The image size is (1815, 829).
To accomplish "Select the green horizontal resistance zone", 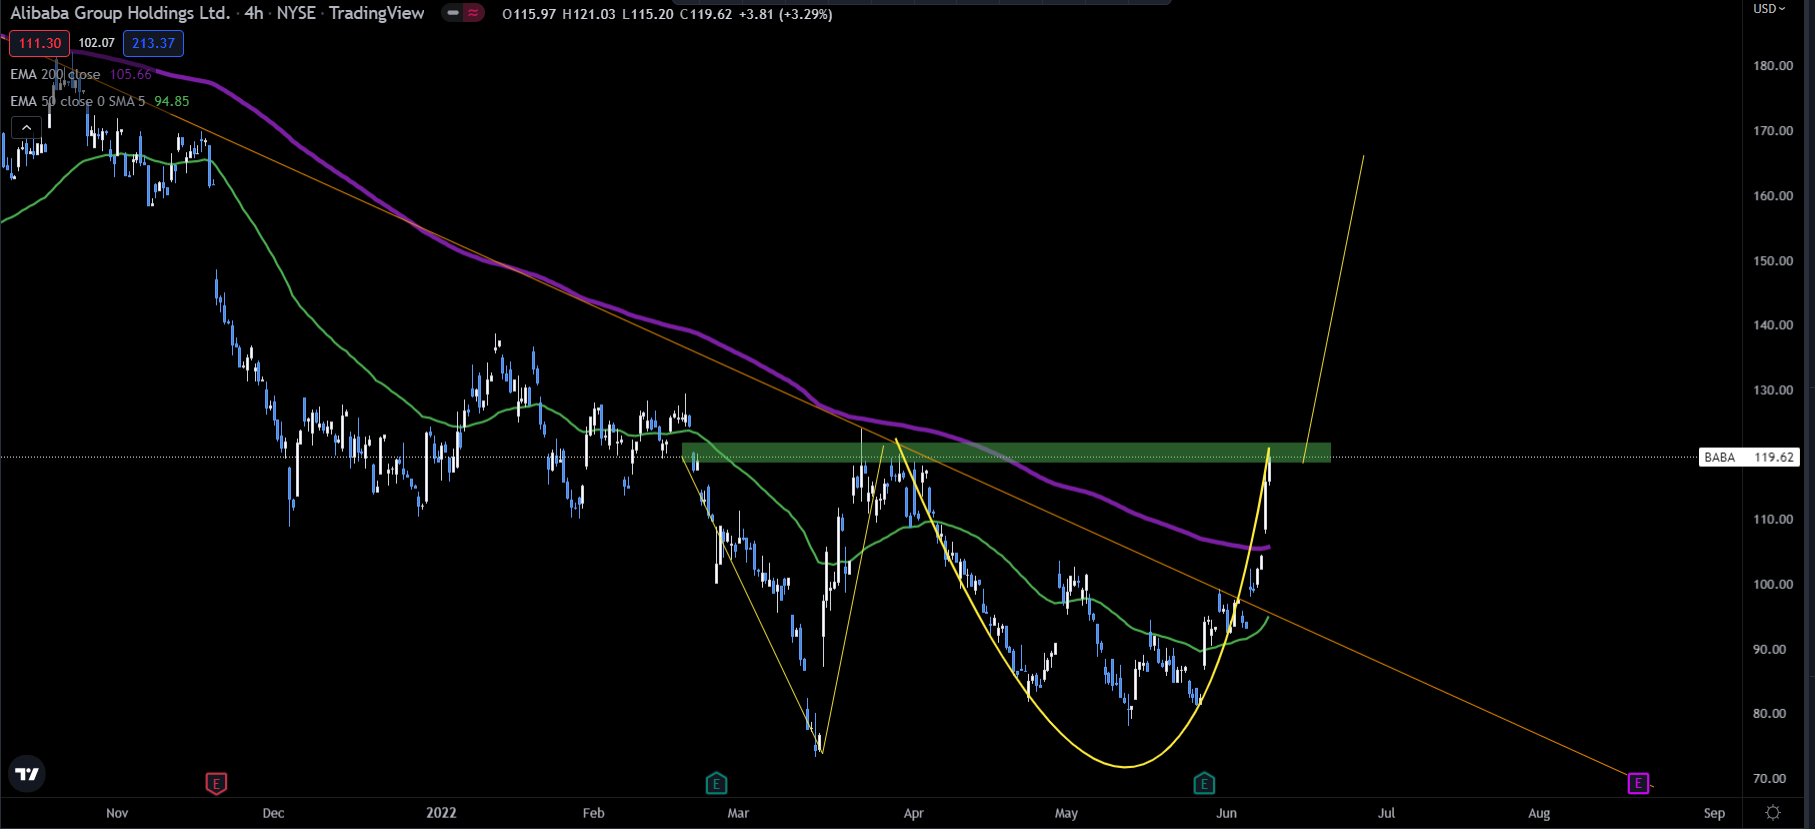I will [1006, 452].
